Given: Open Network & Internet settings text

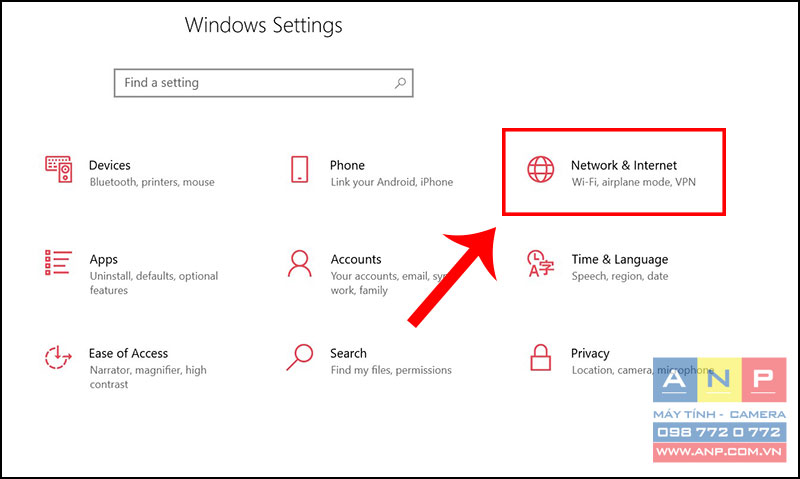Looking at the screenshot, I should [x=623, y=165].
